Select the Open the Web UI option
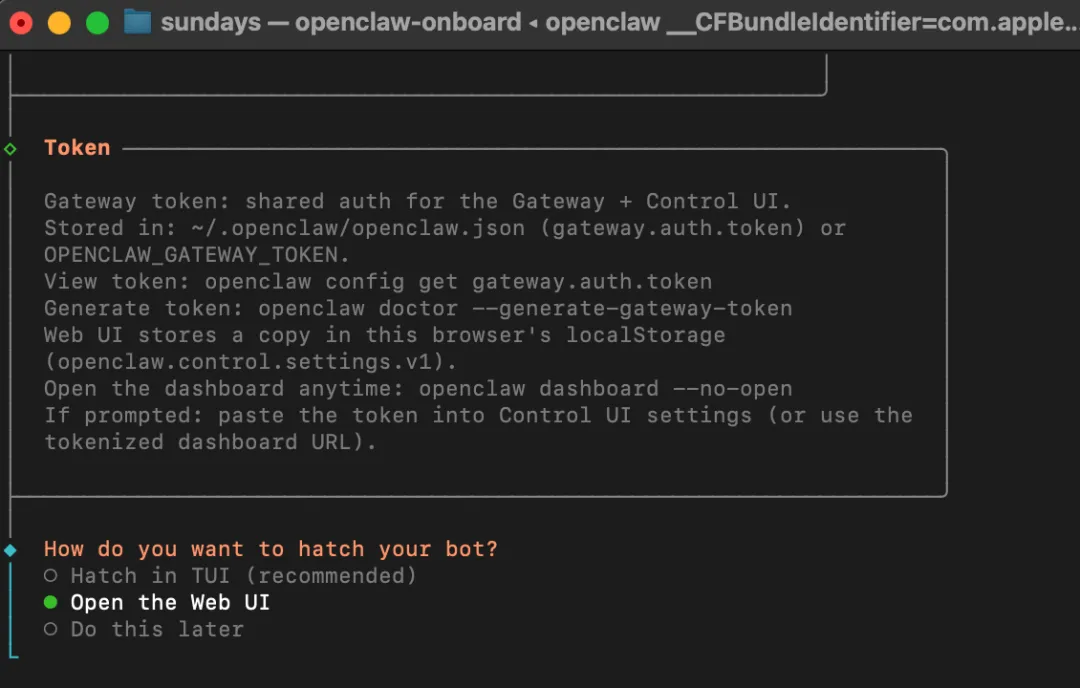Viewport: 1080px width, 688px height. click(x=170, y=603)
